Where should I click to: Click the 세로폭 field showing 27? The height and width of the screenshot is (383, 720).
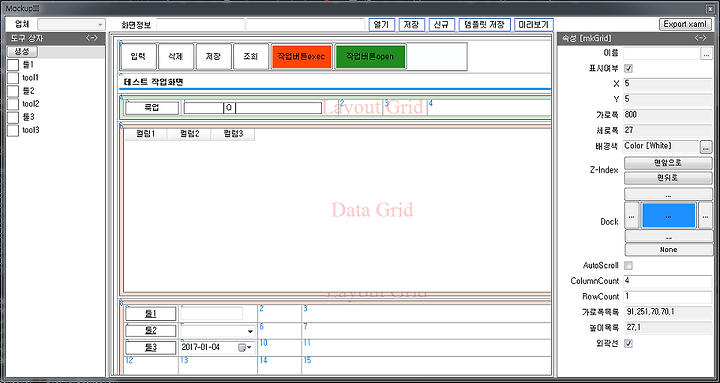point(668,130)
